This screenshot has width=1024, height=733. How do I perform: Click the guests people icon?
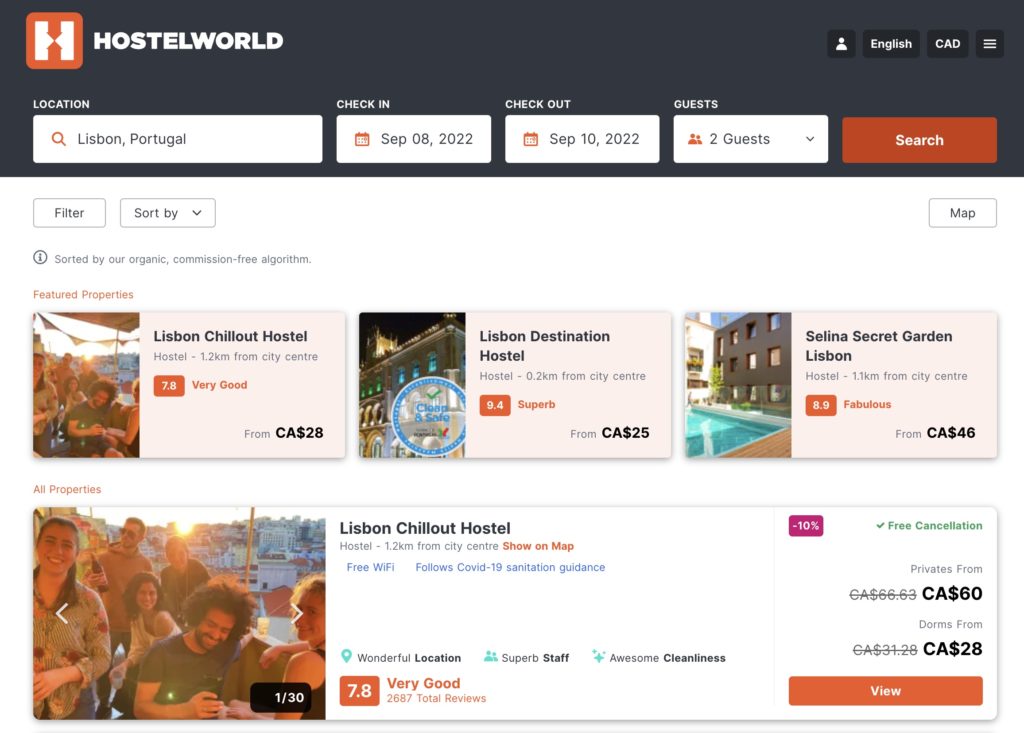[x=695, y=139]
